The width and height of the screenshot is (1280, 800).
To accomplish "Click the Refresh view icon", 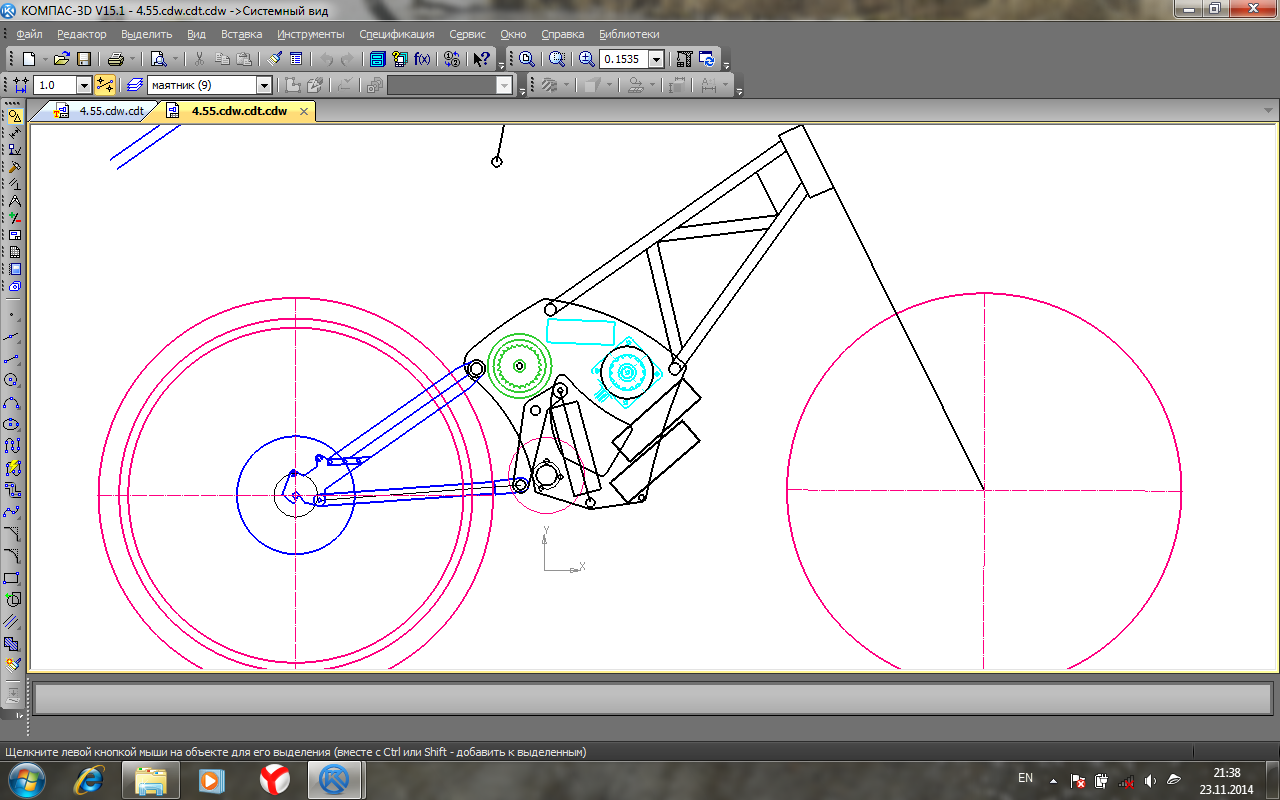I will click(x=707, y=59).
